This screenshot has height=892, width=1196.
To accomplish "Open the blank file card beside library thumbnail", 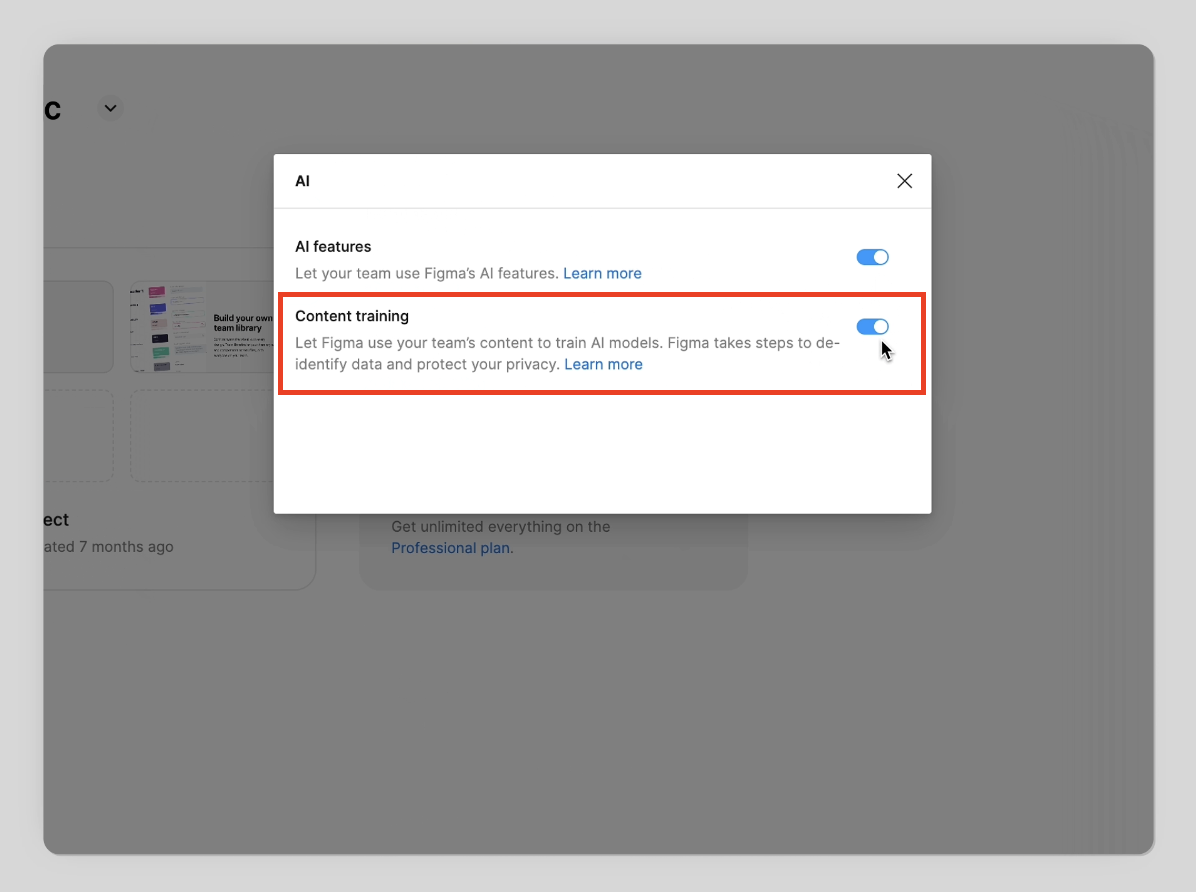I will [x=78, y=327].
